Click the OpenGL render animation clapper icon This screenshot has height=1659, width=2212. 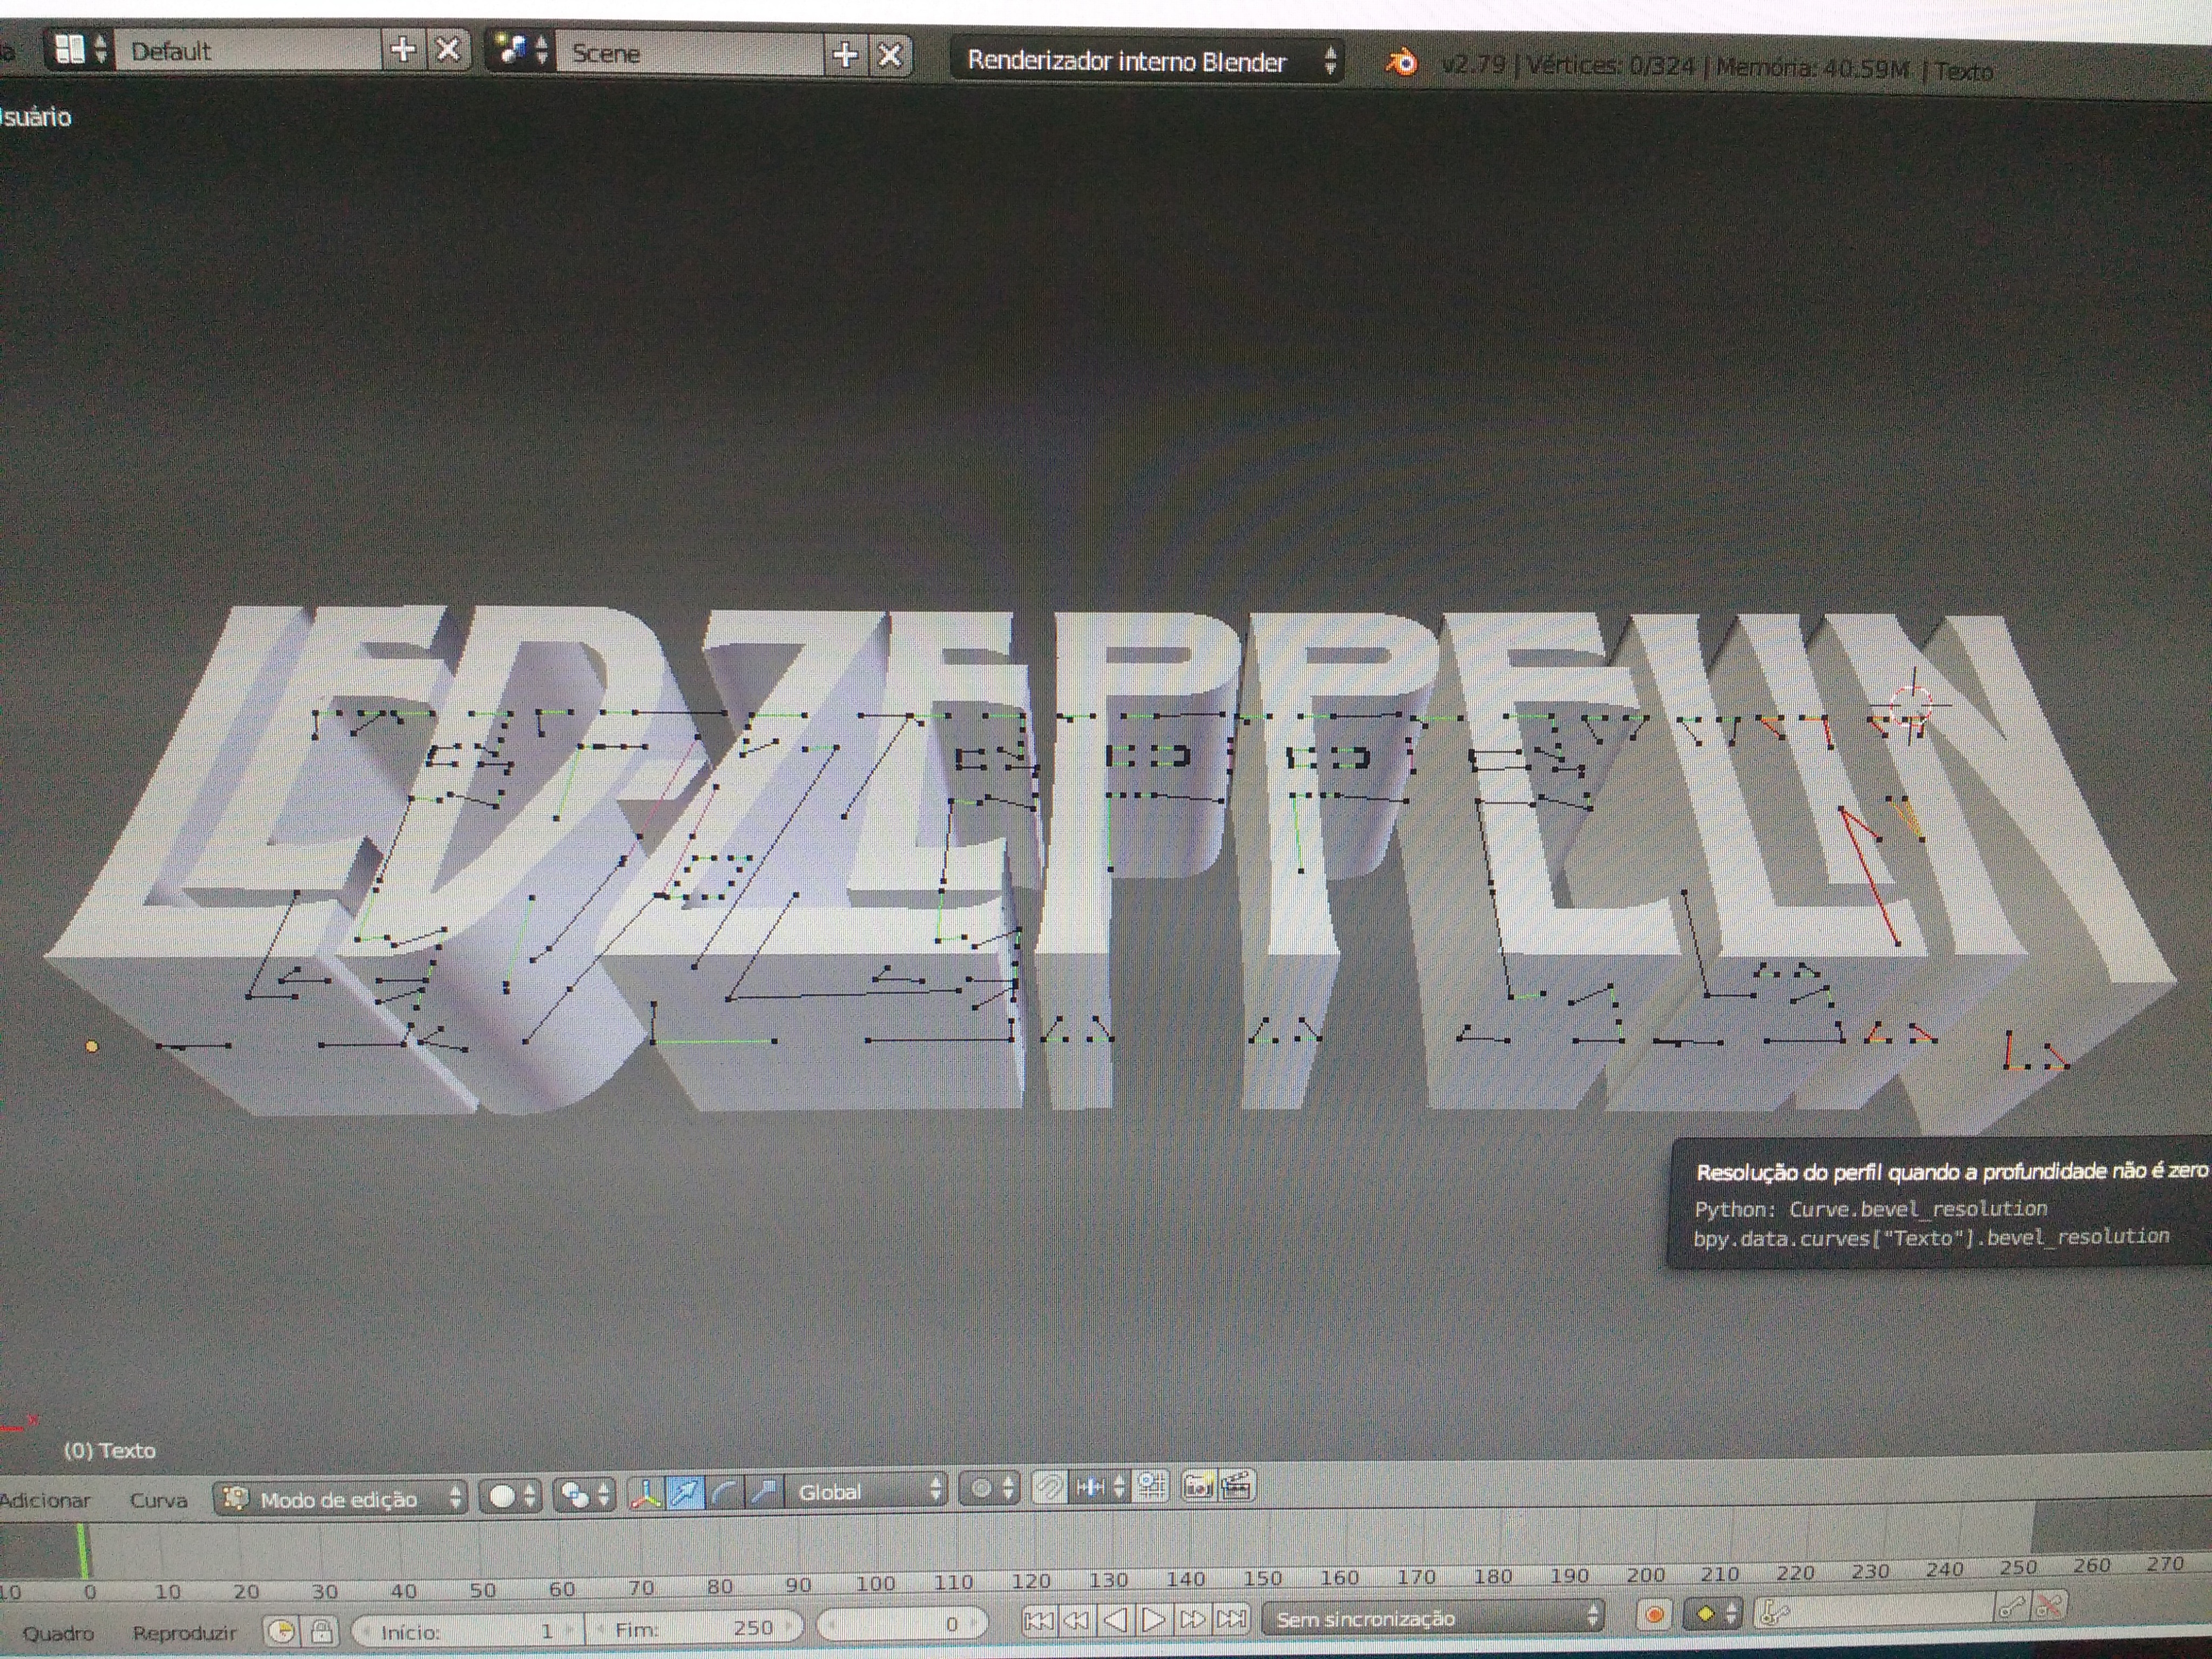click(x=1237, y=1485)
